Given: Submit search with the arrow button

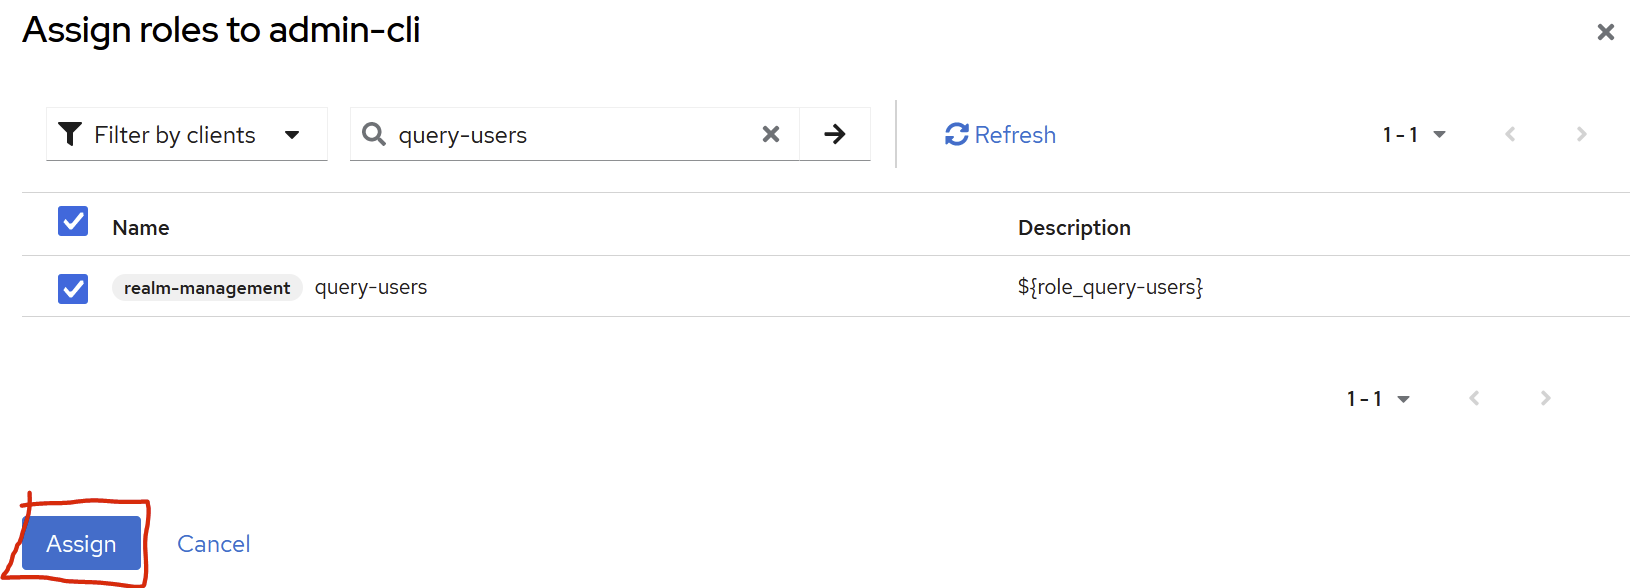Looking at the screenshot, I should click(835, 134).
